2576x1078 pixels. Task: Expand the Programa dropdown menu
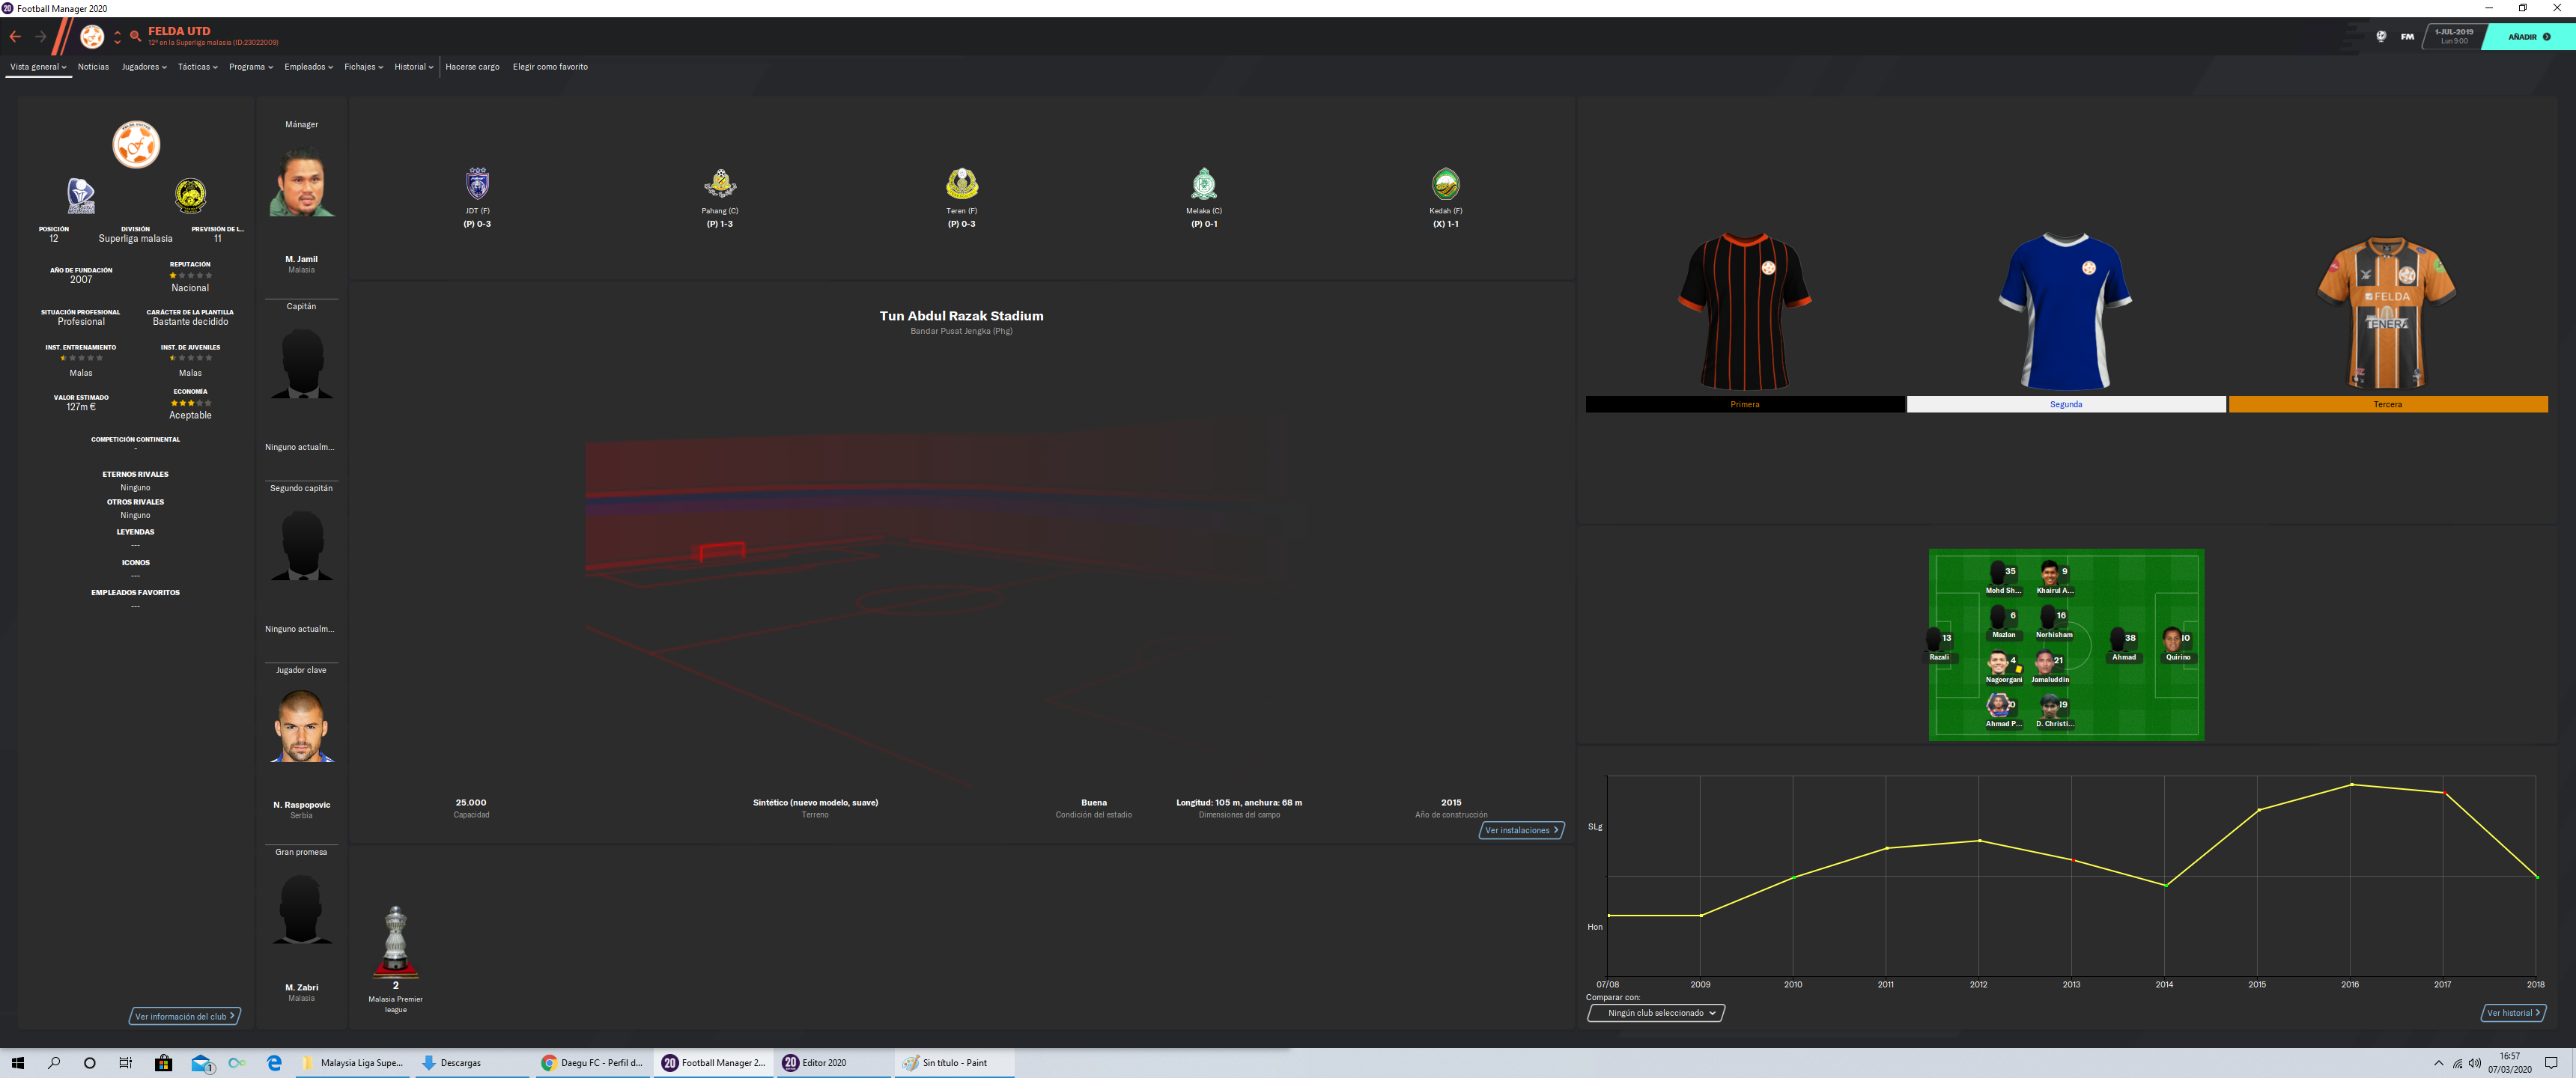coord(251,67)
